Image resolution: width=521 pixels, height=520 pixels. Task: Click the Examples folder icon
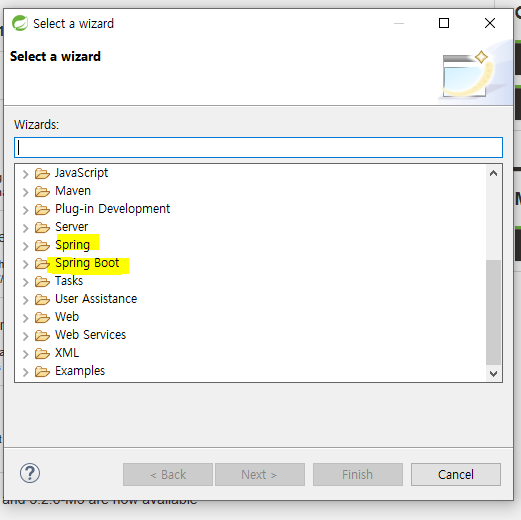(42, 371)
